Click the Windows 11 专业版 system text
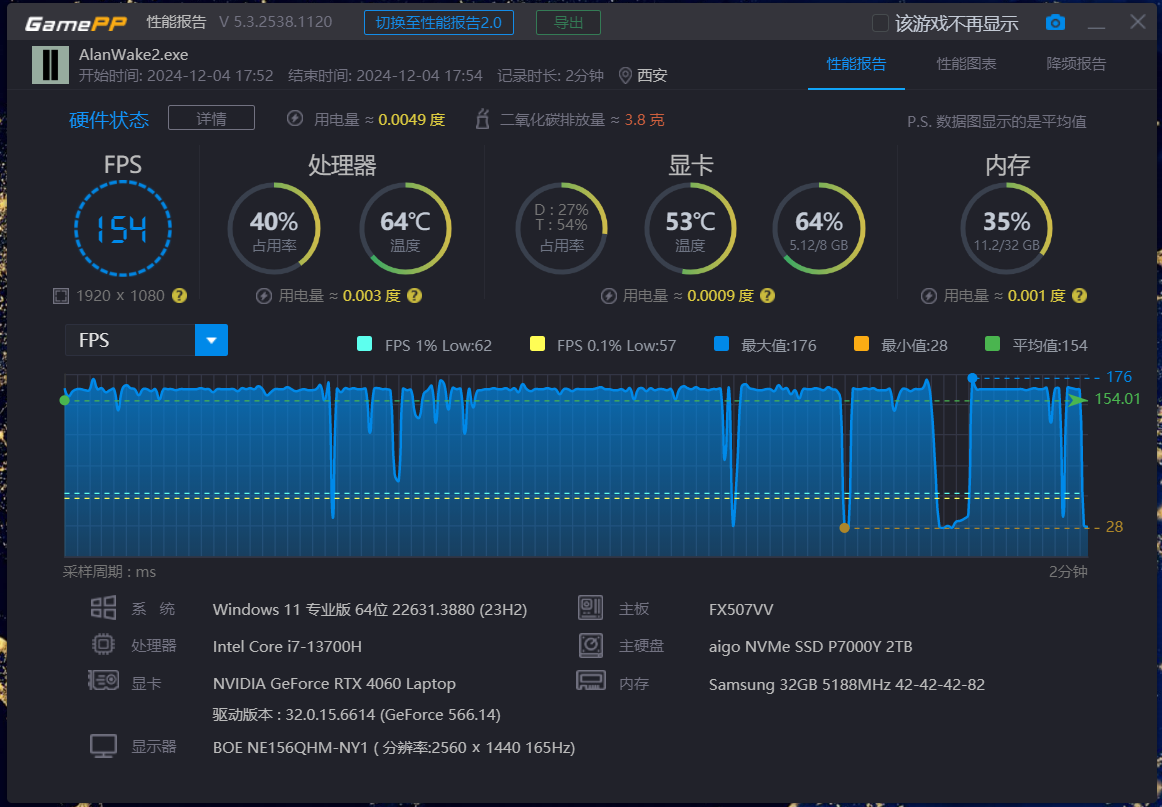This screenshot has height=807, width=1162. click(x=370, y=609)
